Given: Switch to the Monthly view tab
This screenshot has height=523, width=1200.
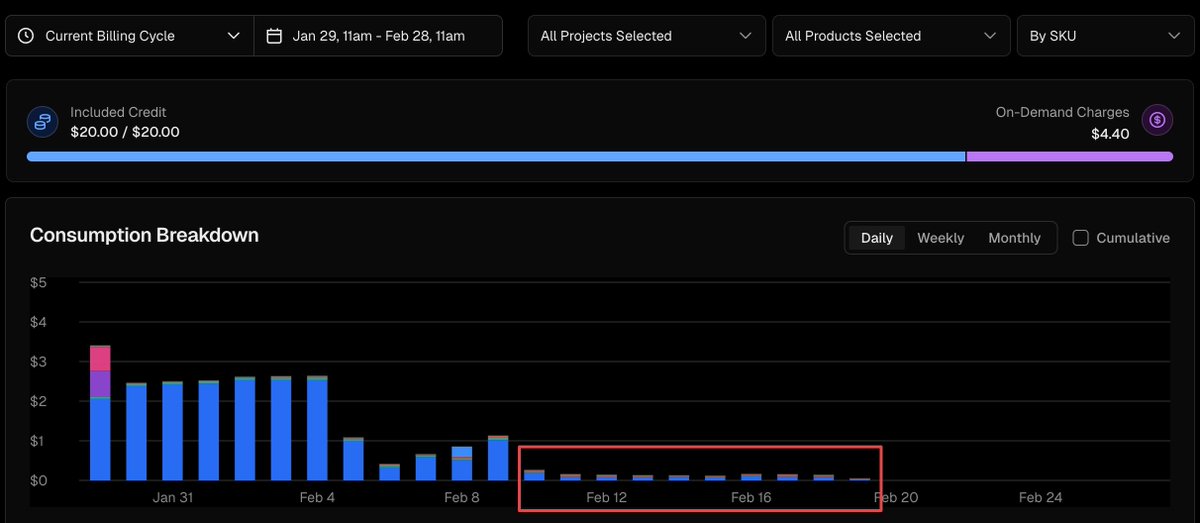Looking at the screenshot, I should pyautogui.click(x=1014, y=238).
